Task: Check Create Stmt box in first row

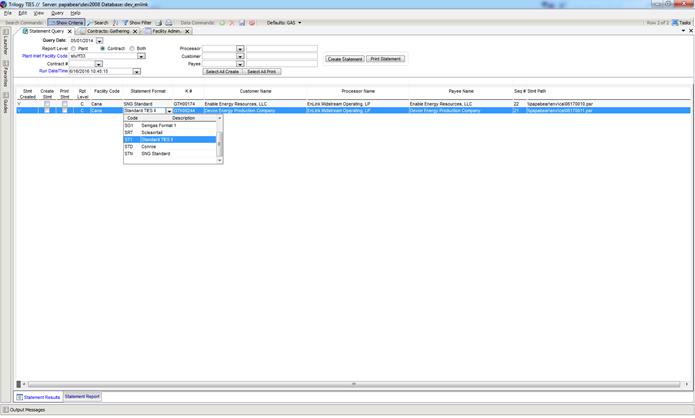Action: 47,104
